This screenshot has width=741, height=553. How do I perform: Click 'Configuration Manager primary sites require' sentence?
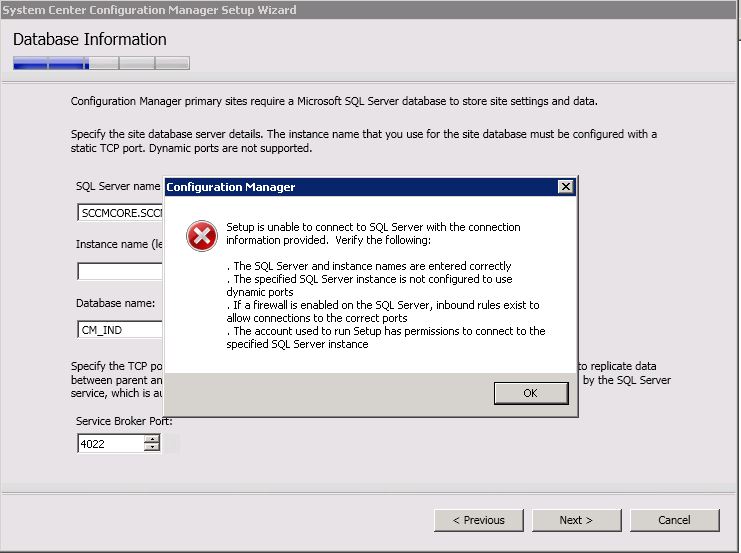tap(334, 101)
